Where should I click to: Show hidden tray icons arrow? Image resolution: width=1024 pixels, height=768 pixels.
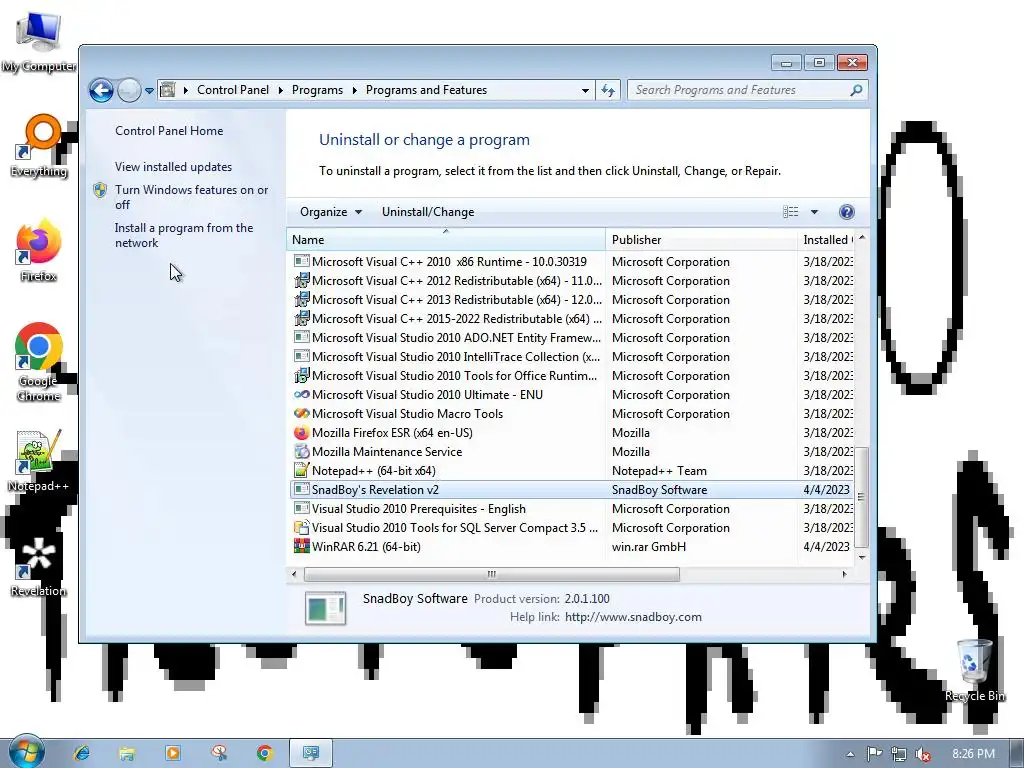[x=850, y=754]
